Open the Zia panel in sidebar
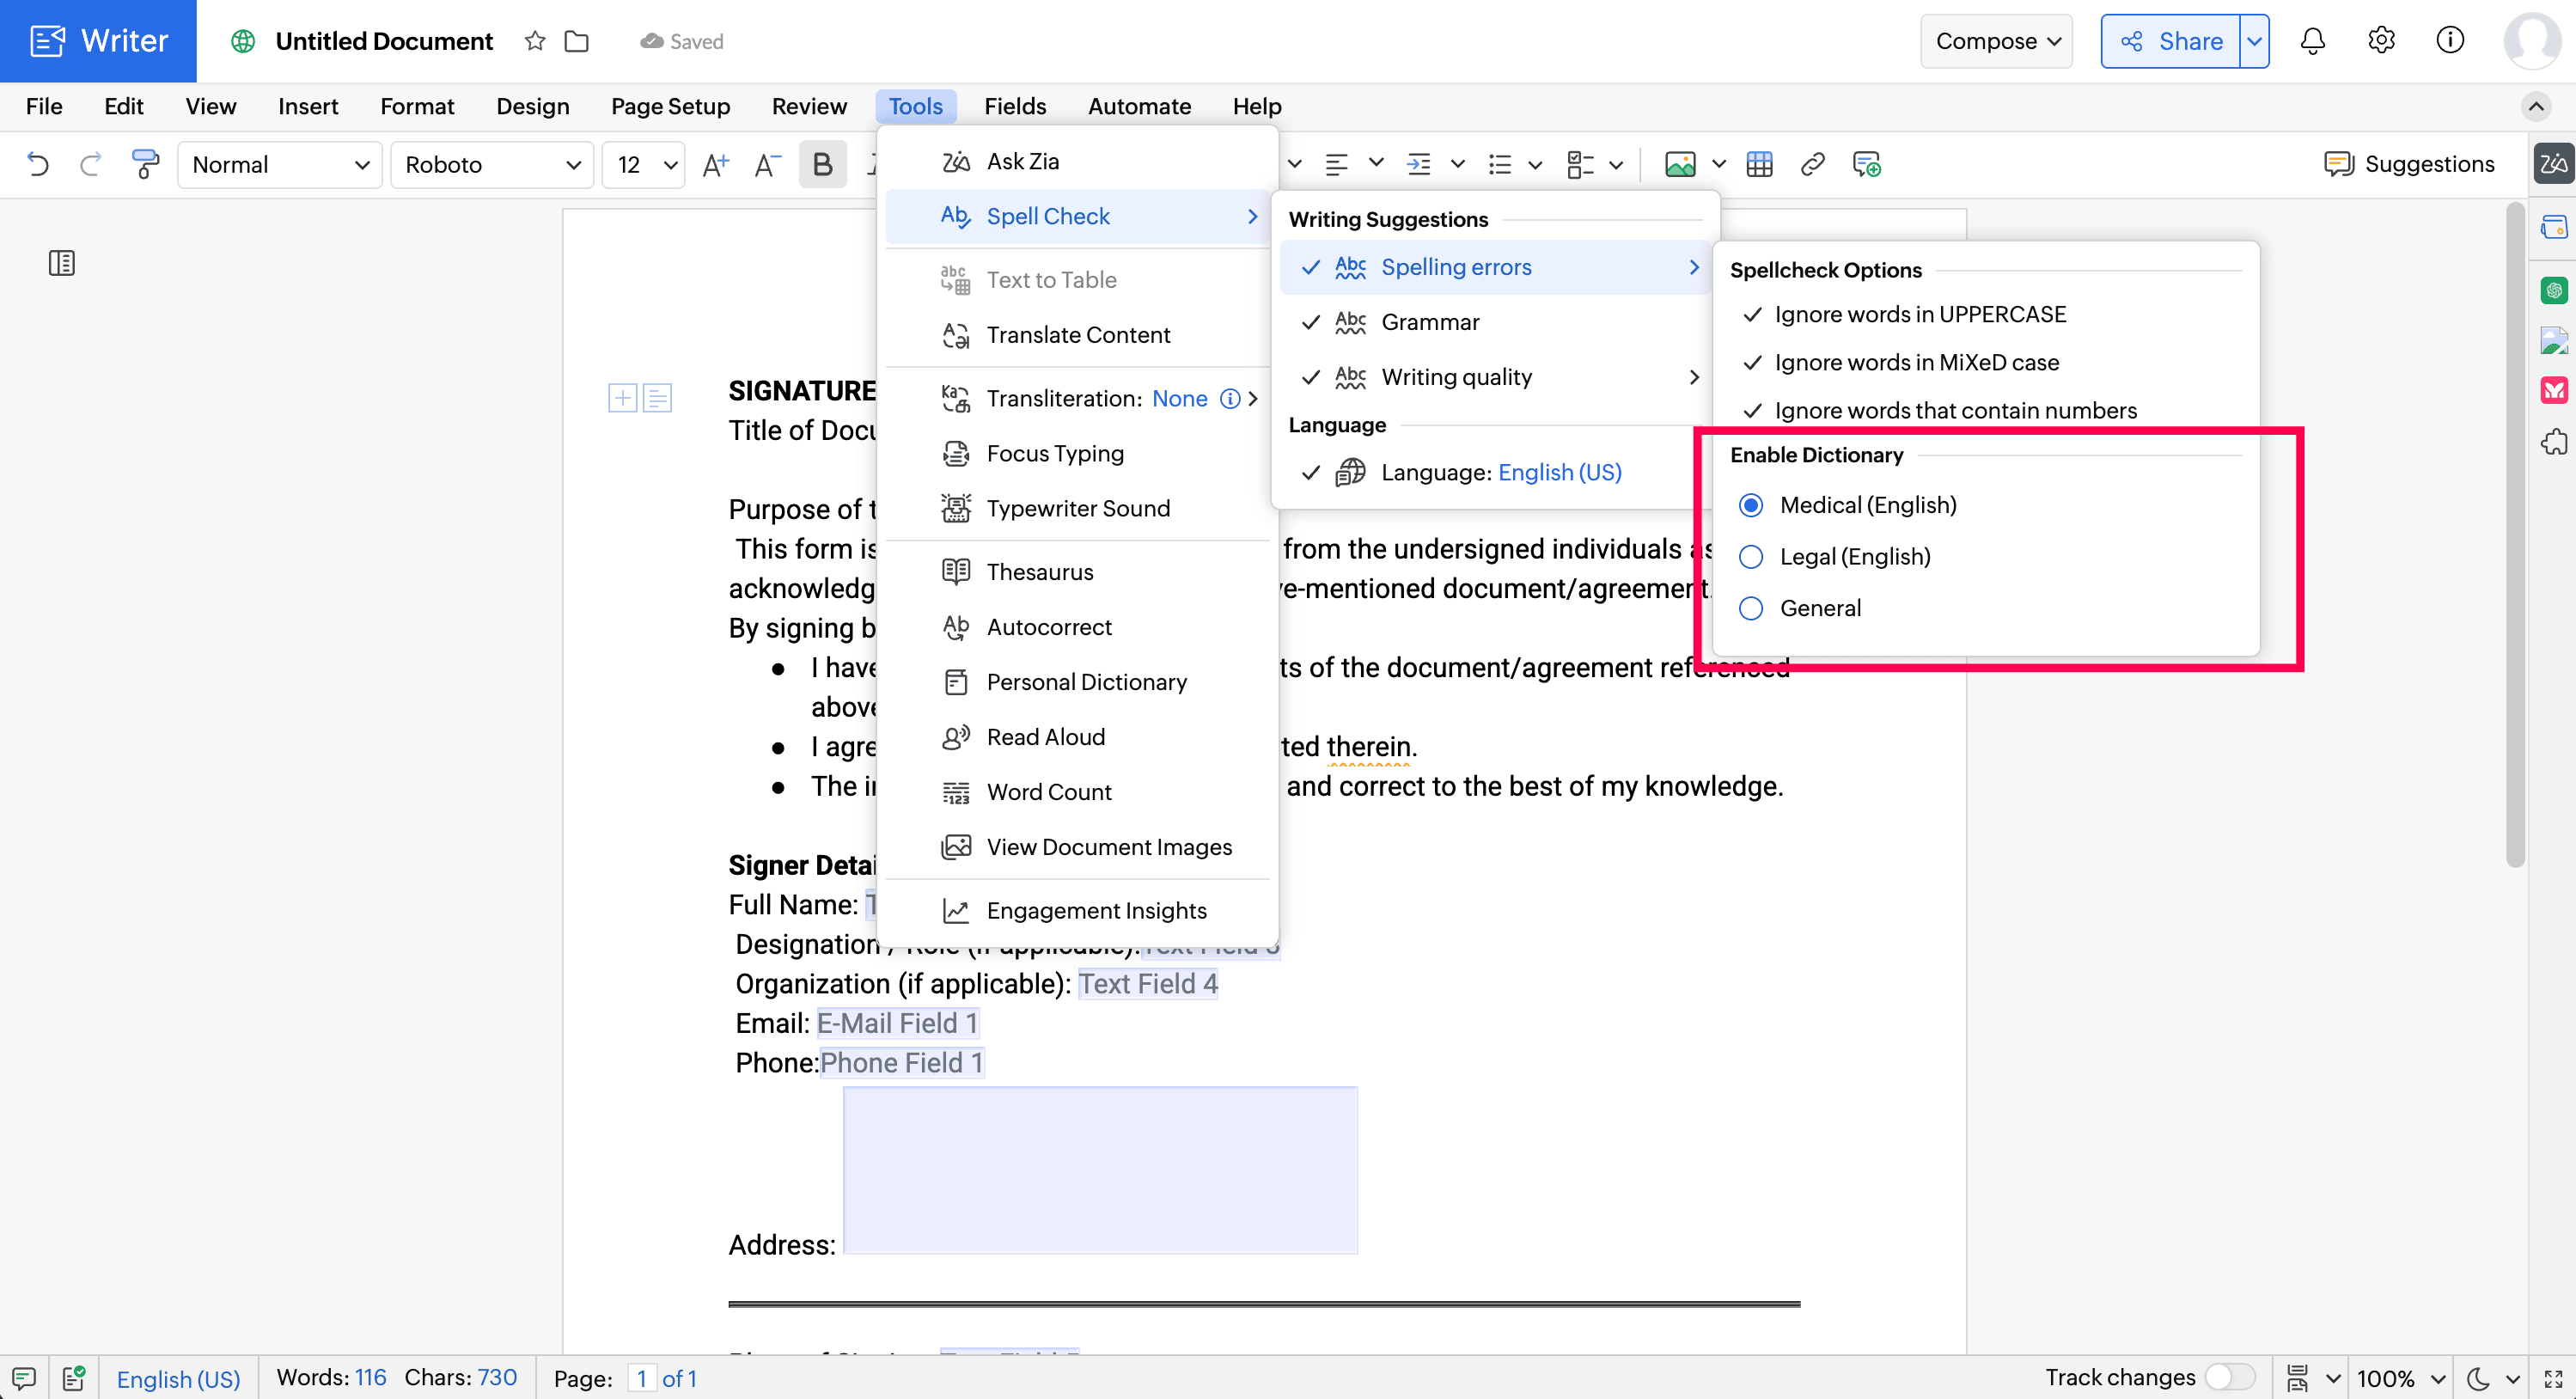2576x1399 pixels. [x=2553, y=164]
